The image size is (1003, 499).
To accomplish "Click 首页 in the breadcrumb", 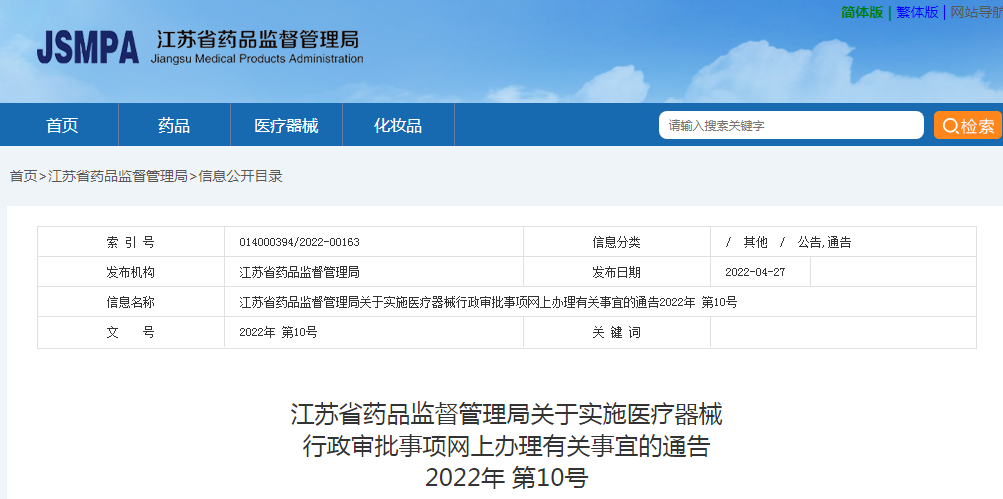I will click(x=24, y=176).
